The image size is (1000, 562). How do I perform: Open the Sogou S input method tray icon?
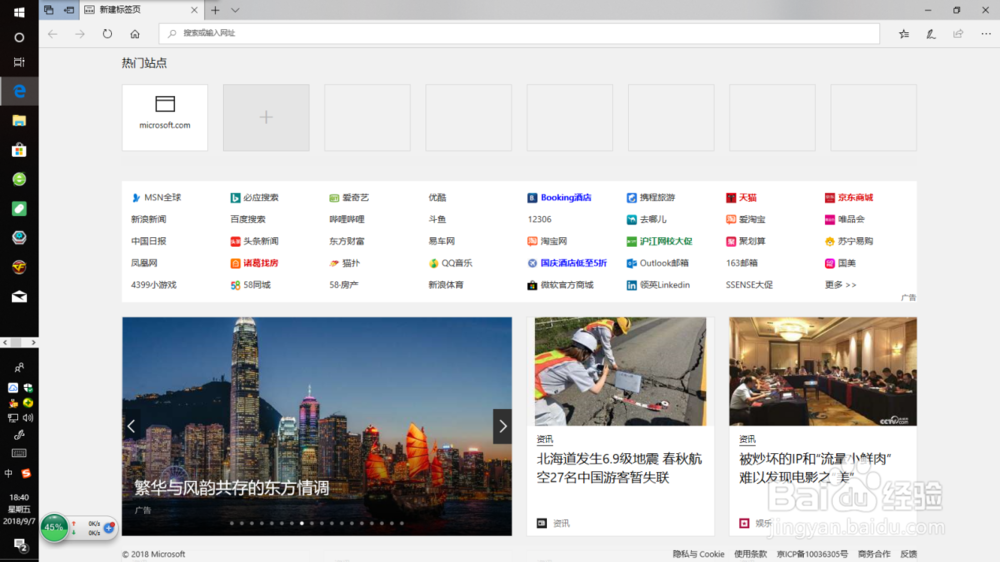tap(26, 473)
